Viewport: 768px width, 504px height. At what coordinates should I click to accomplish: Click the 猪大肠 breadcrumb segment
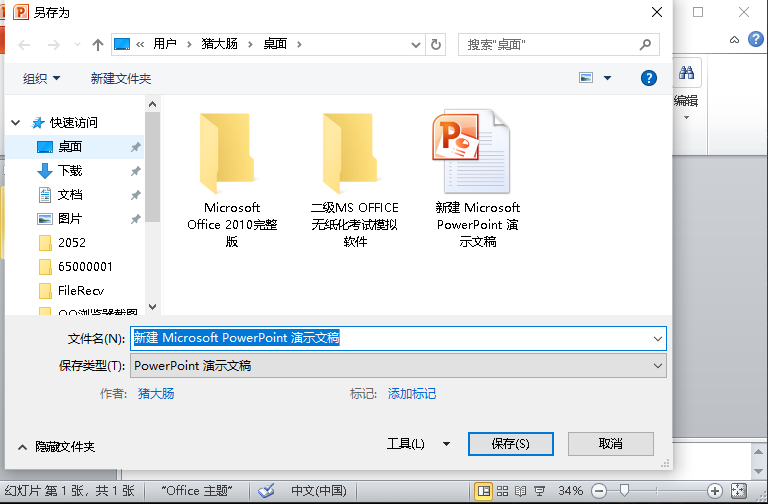tap(219, 44)
